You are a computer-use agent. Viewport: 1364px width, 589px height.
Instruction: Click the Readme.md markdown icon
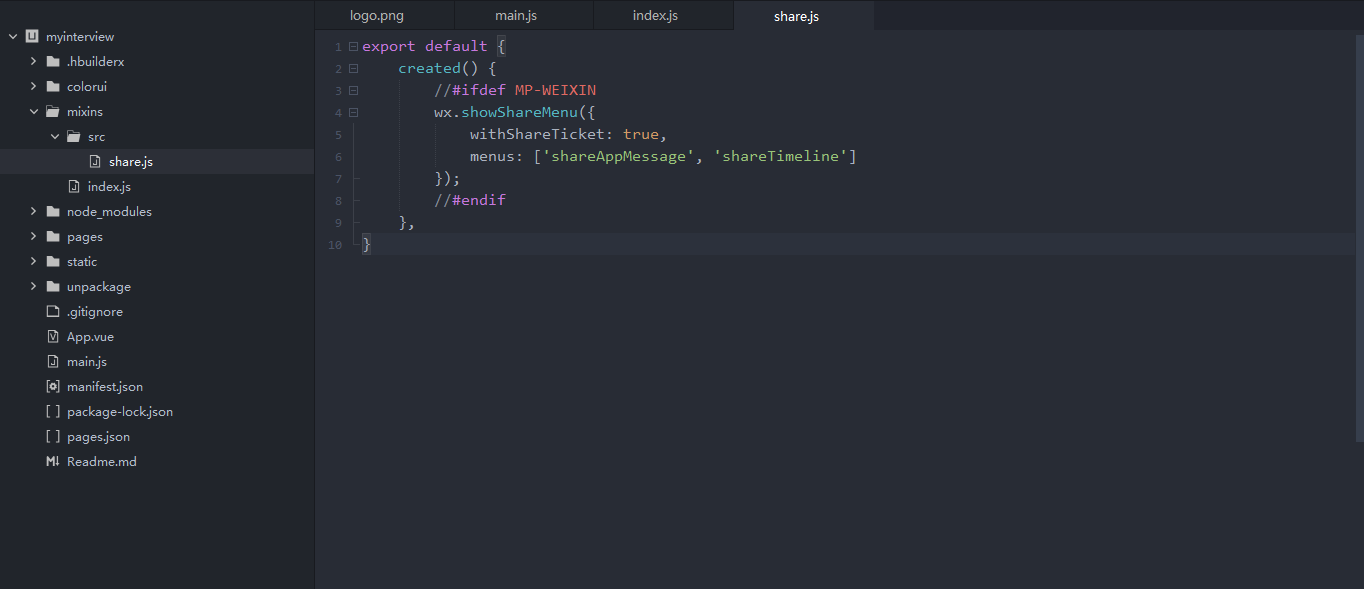point(53,461)
